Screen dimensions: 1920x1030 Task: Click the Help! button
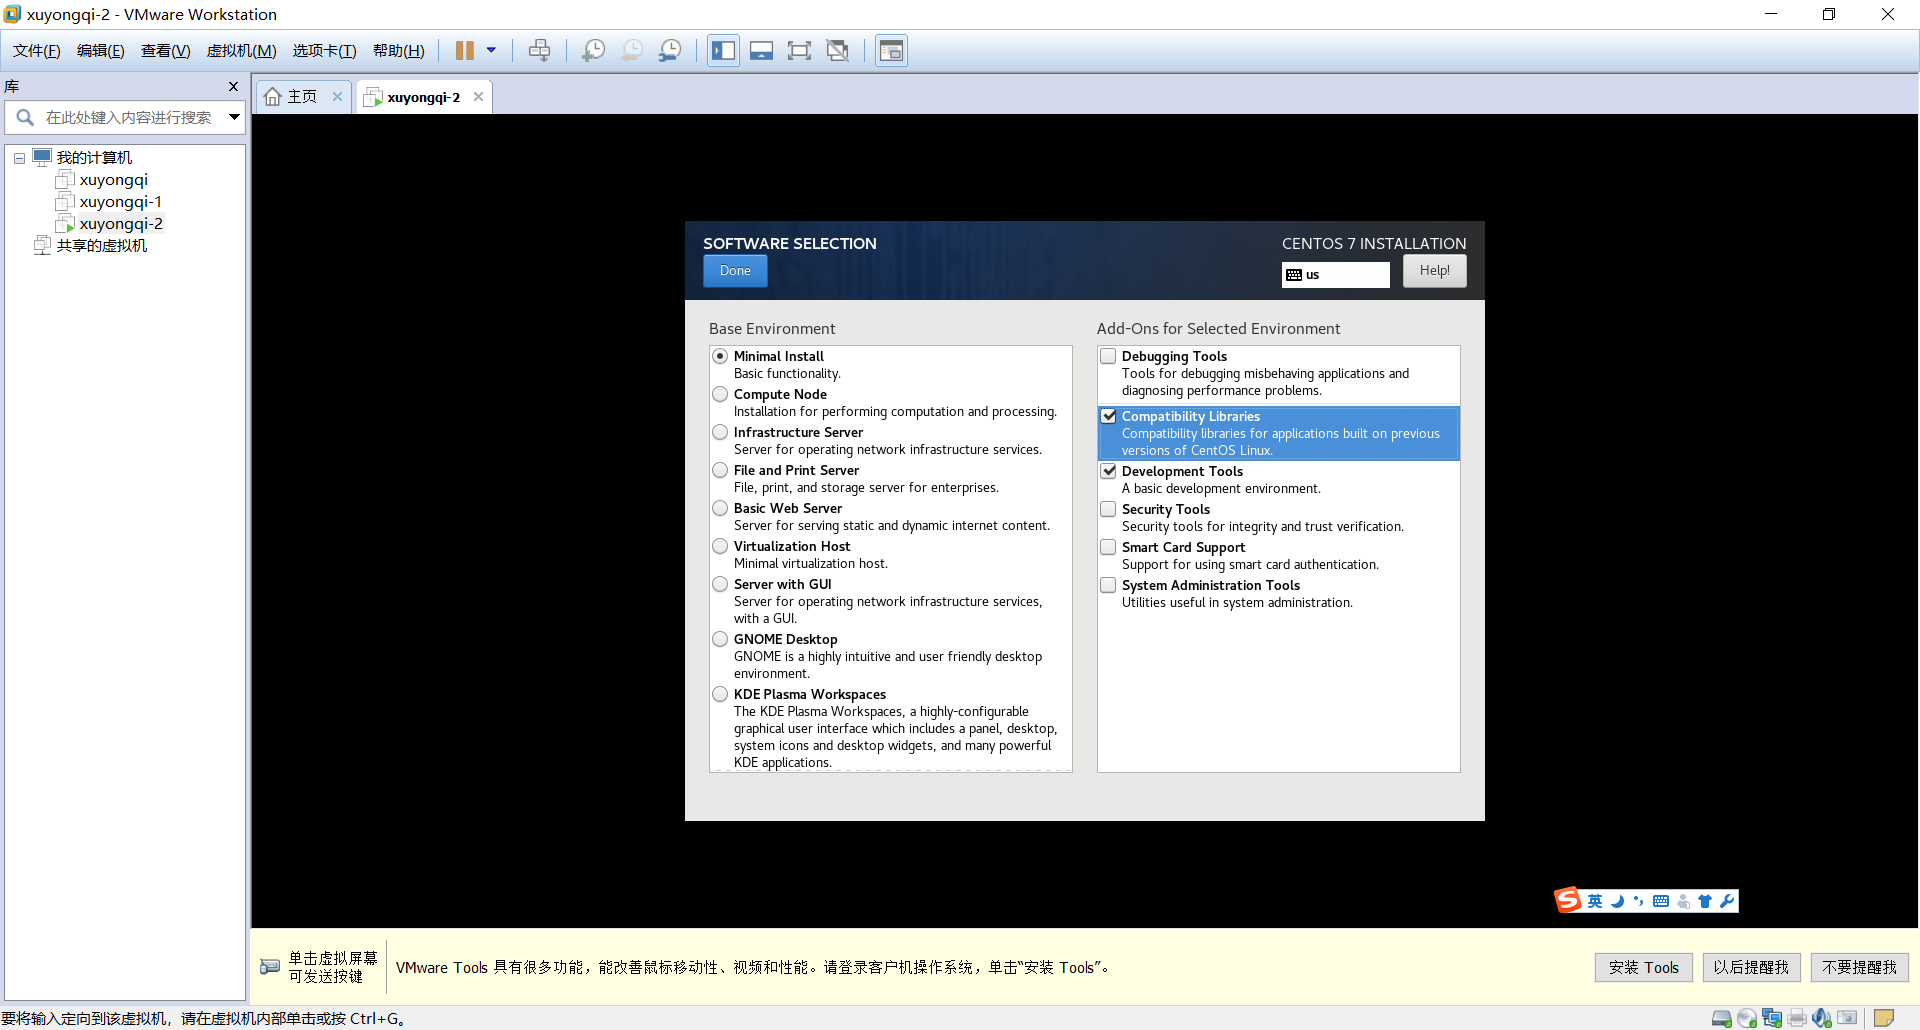coord(1434,271)
